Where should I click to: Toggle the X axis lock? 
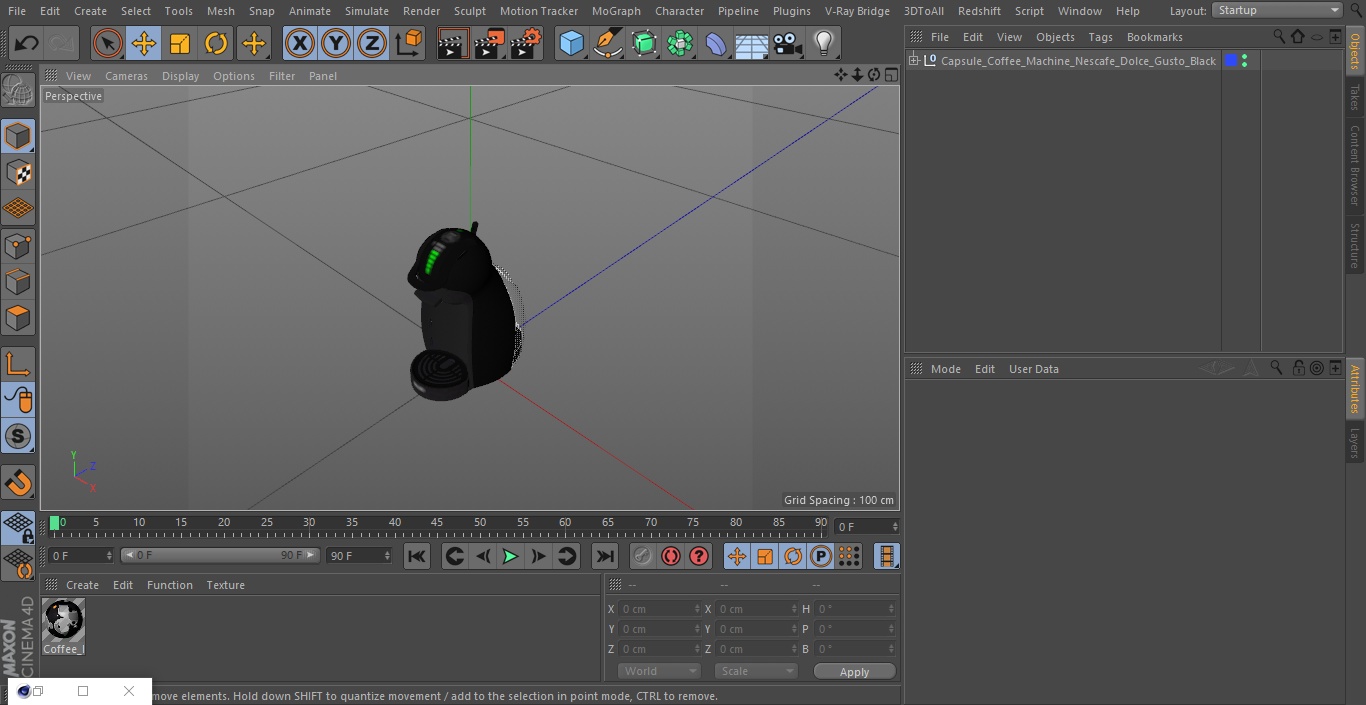[x=300, y=43]
